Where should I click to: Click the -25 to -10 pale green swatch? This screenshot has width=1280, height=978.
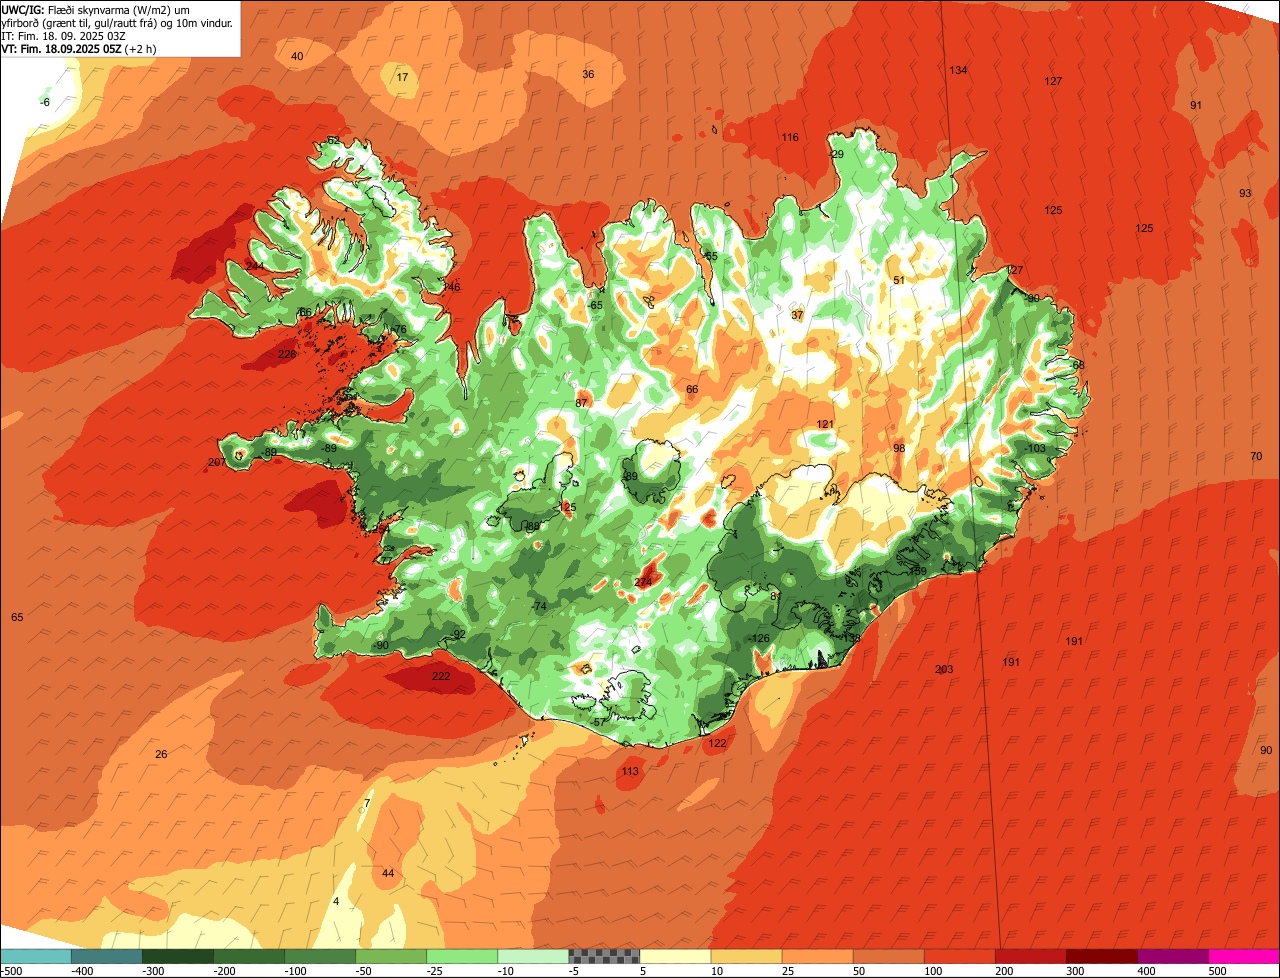click(x=462, y=956)
